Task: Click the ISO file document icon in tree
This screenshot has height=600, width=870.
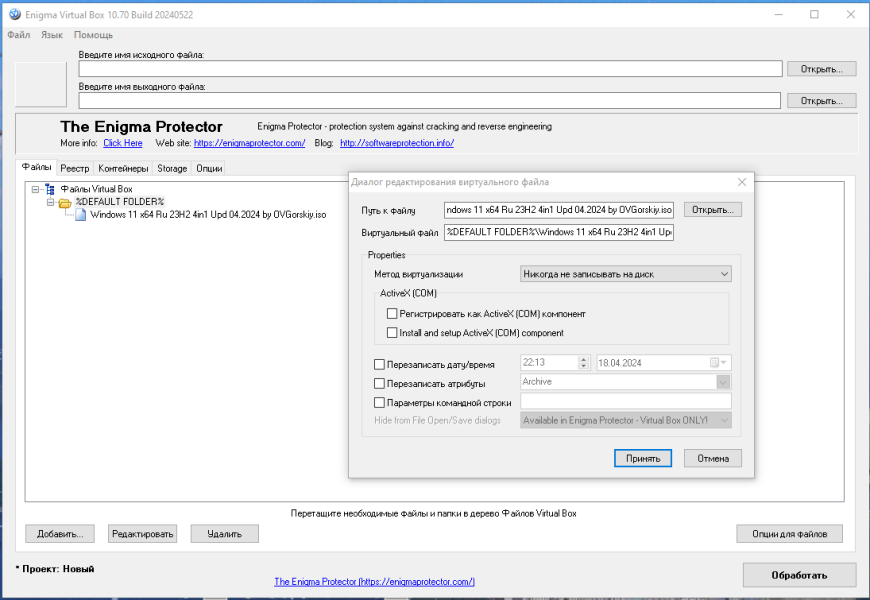Action: coord(80,215)
